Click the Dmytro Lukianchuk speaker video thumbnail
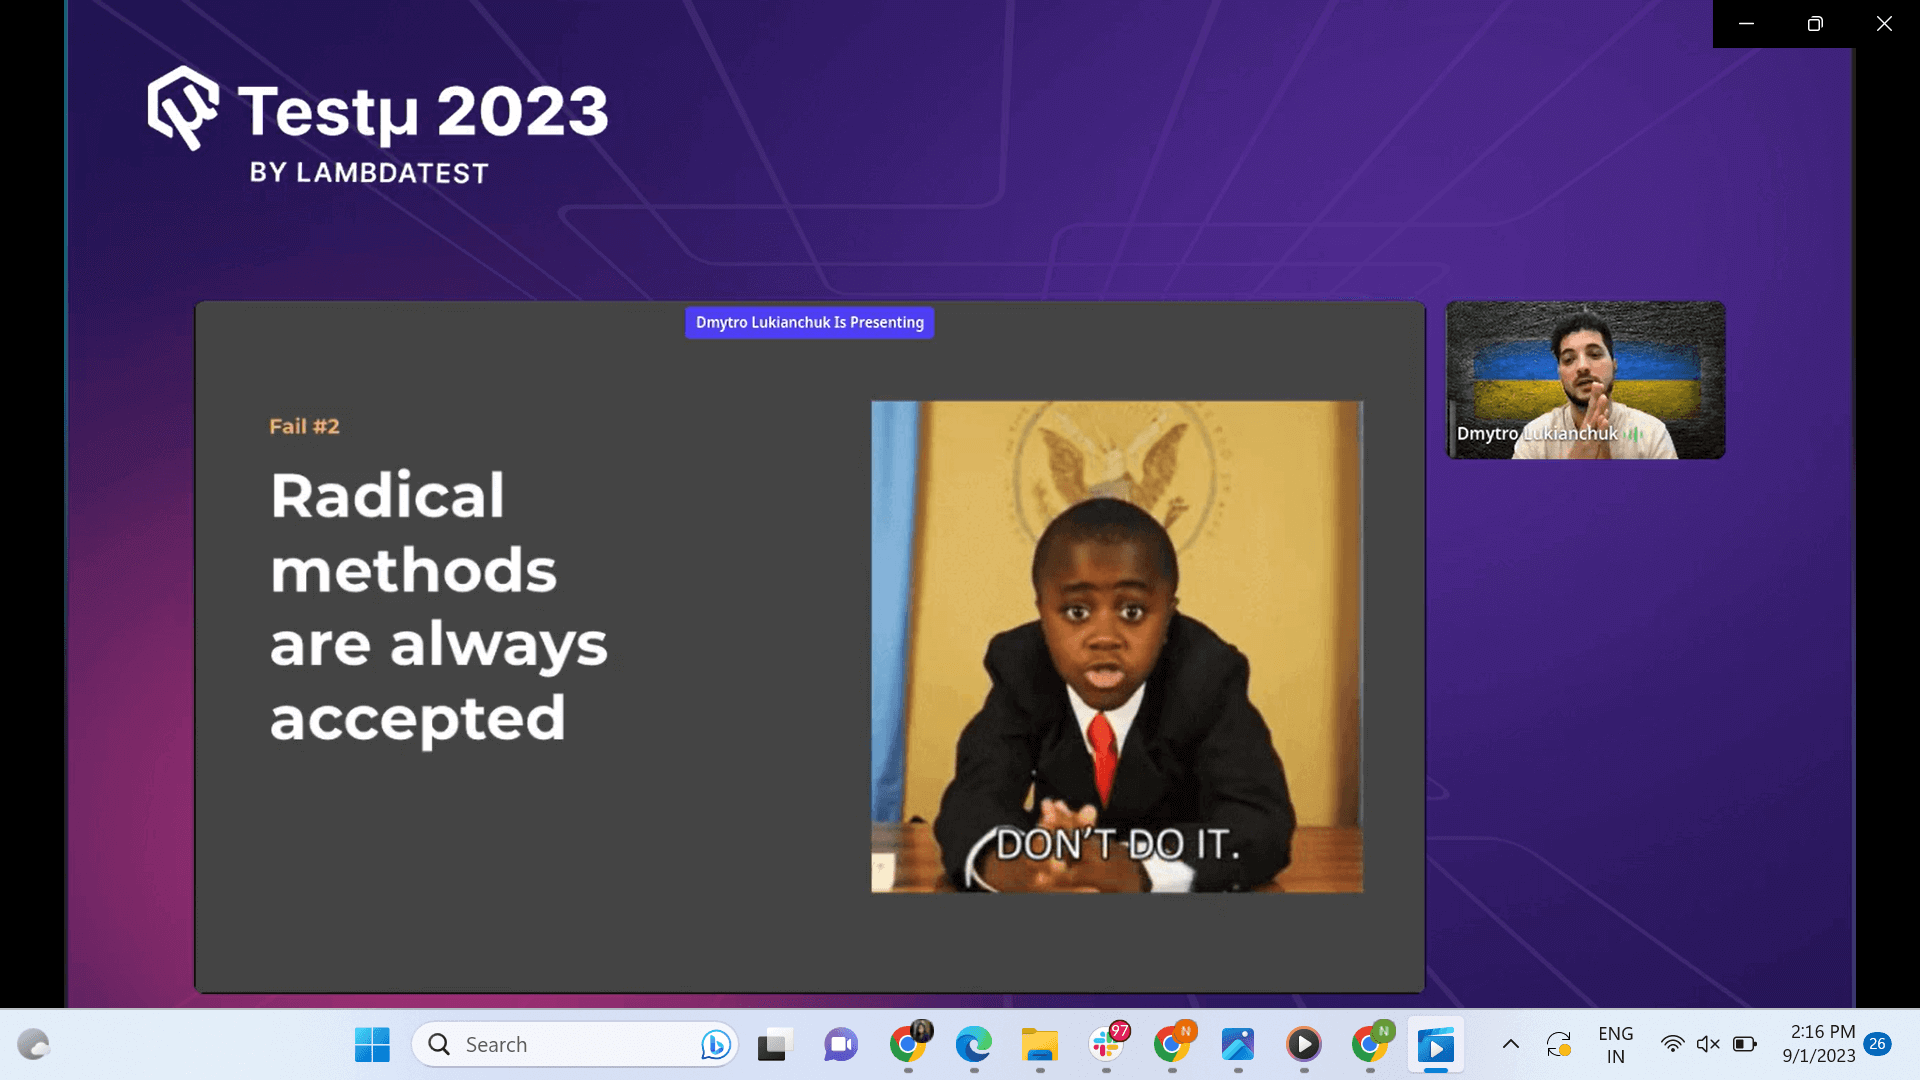This screenshot has height=1080, width=1920. (1585, 380)
